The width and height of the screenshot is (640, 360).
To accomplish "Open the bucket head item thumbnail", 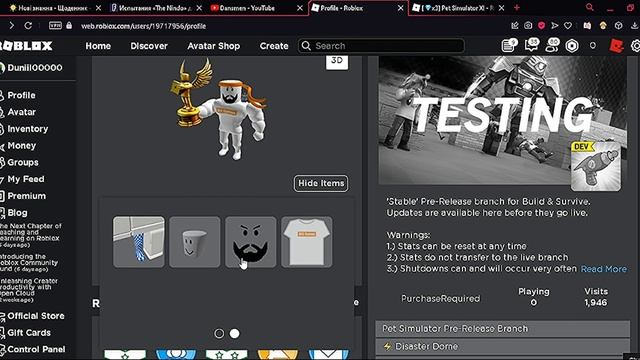I will pos(195,242).
